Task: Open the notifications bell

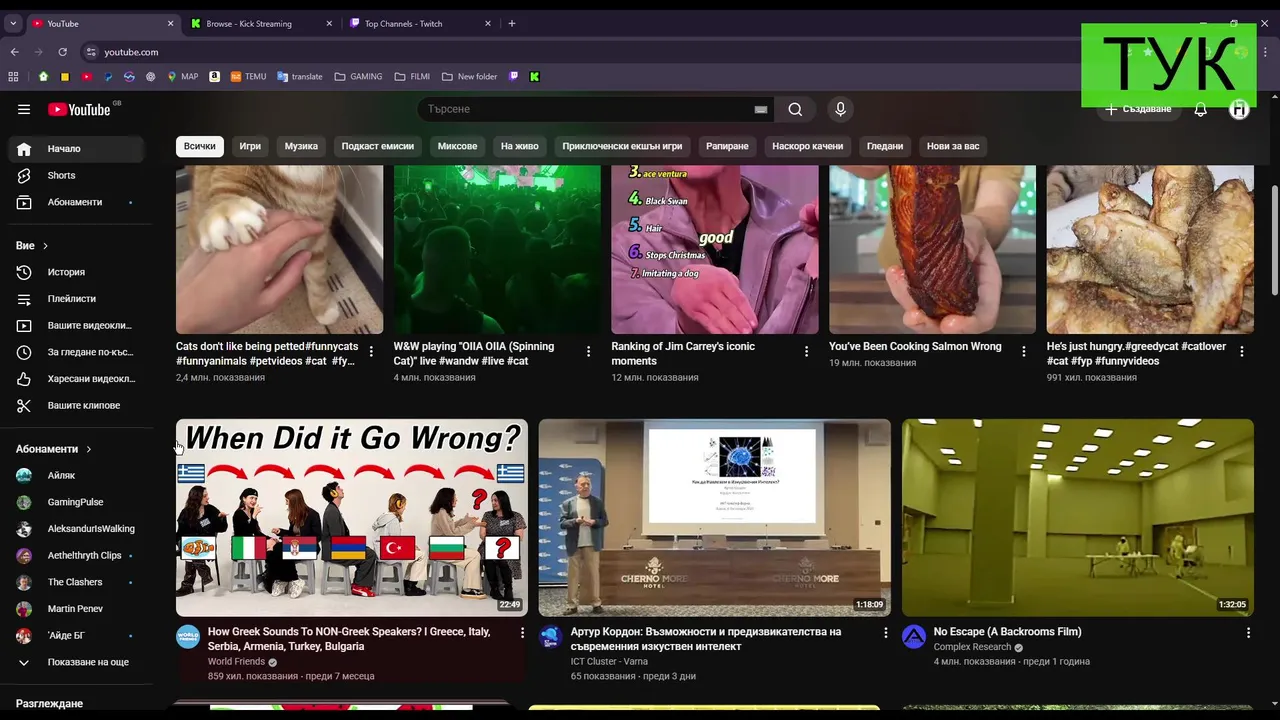Action: click(x=1200, y=109)
